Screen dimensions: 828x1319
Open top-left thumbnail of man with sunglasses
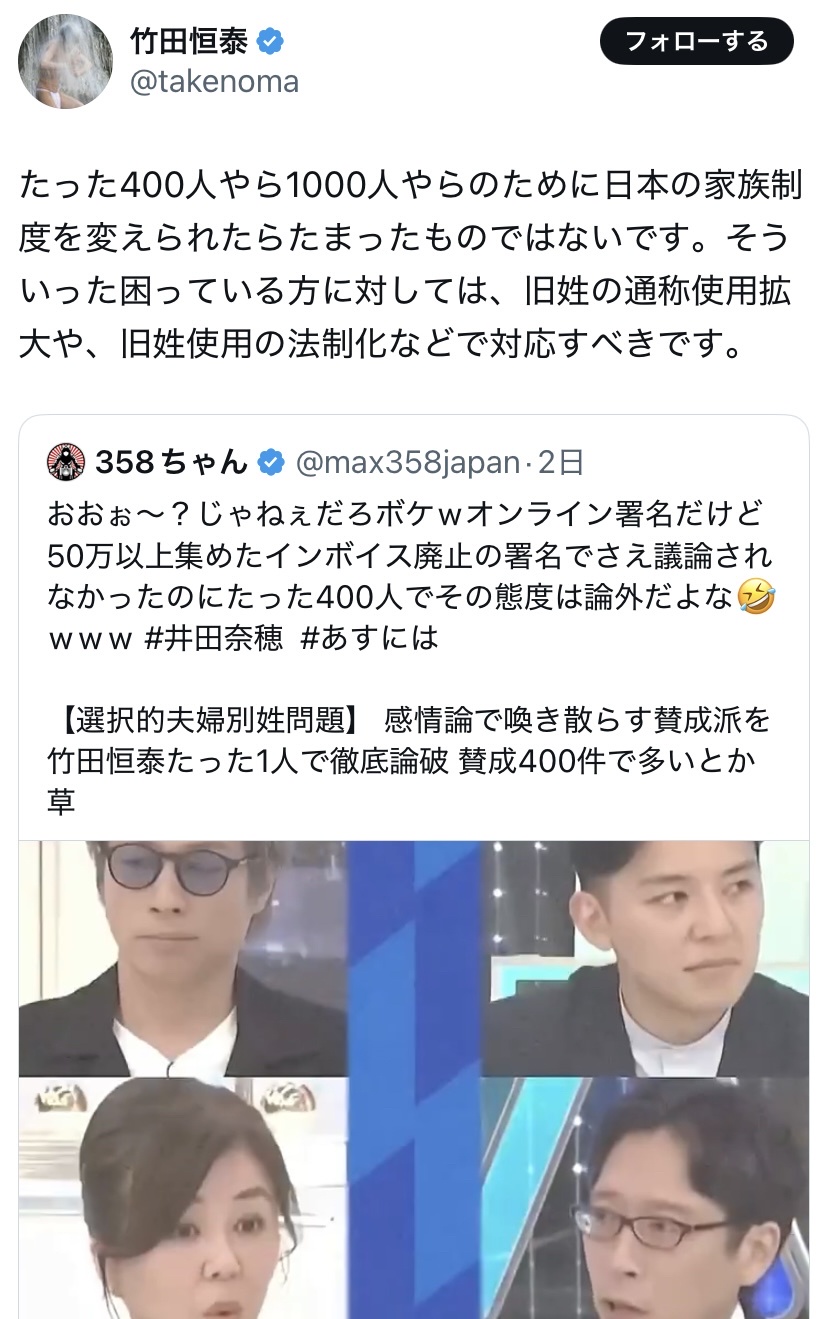tap(183, 958)
